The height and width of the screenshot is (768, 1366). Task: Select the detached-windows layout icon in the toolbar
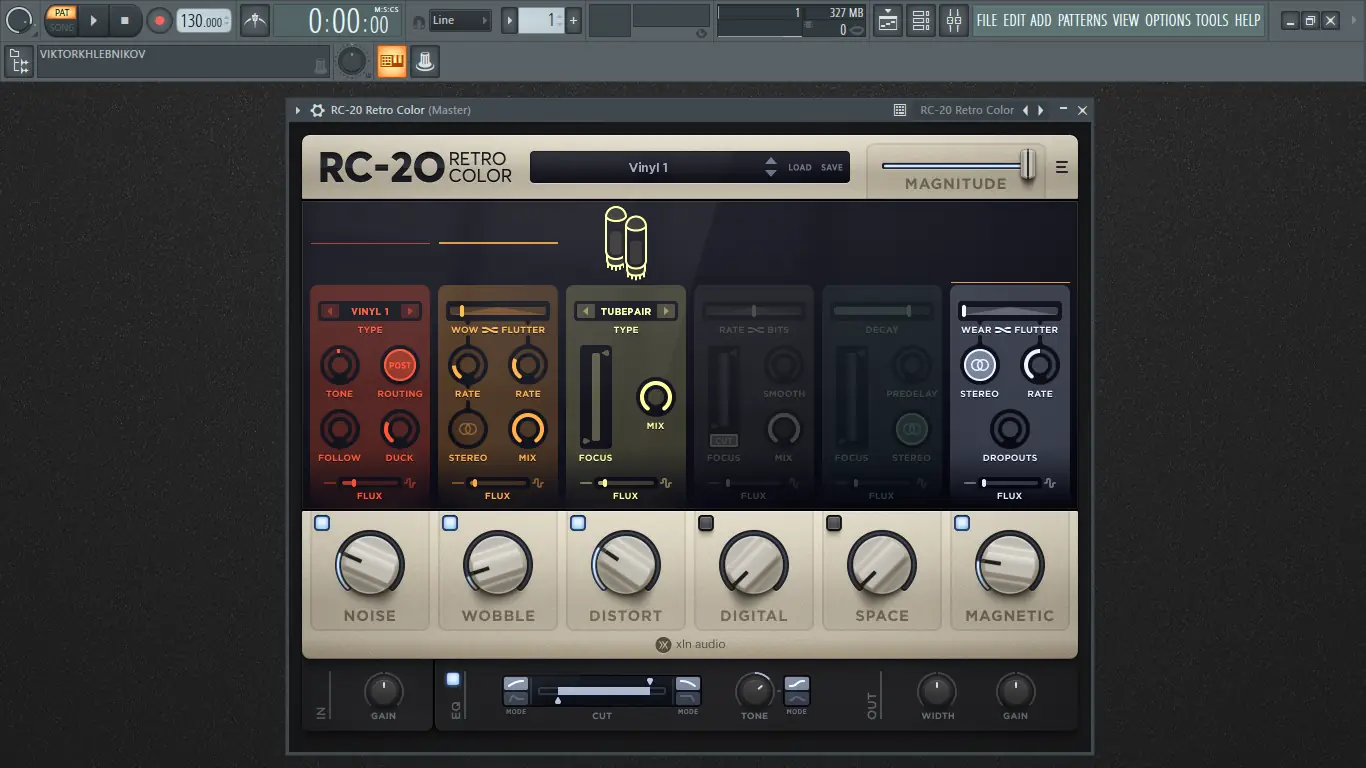pyautogui.click(x=887, y=20)
